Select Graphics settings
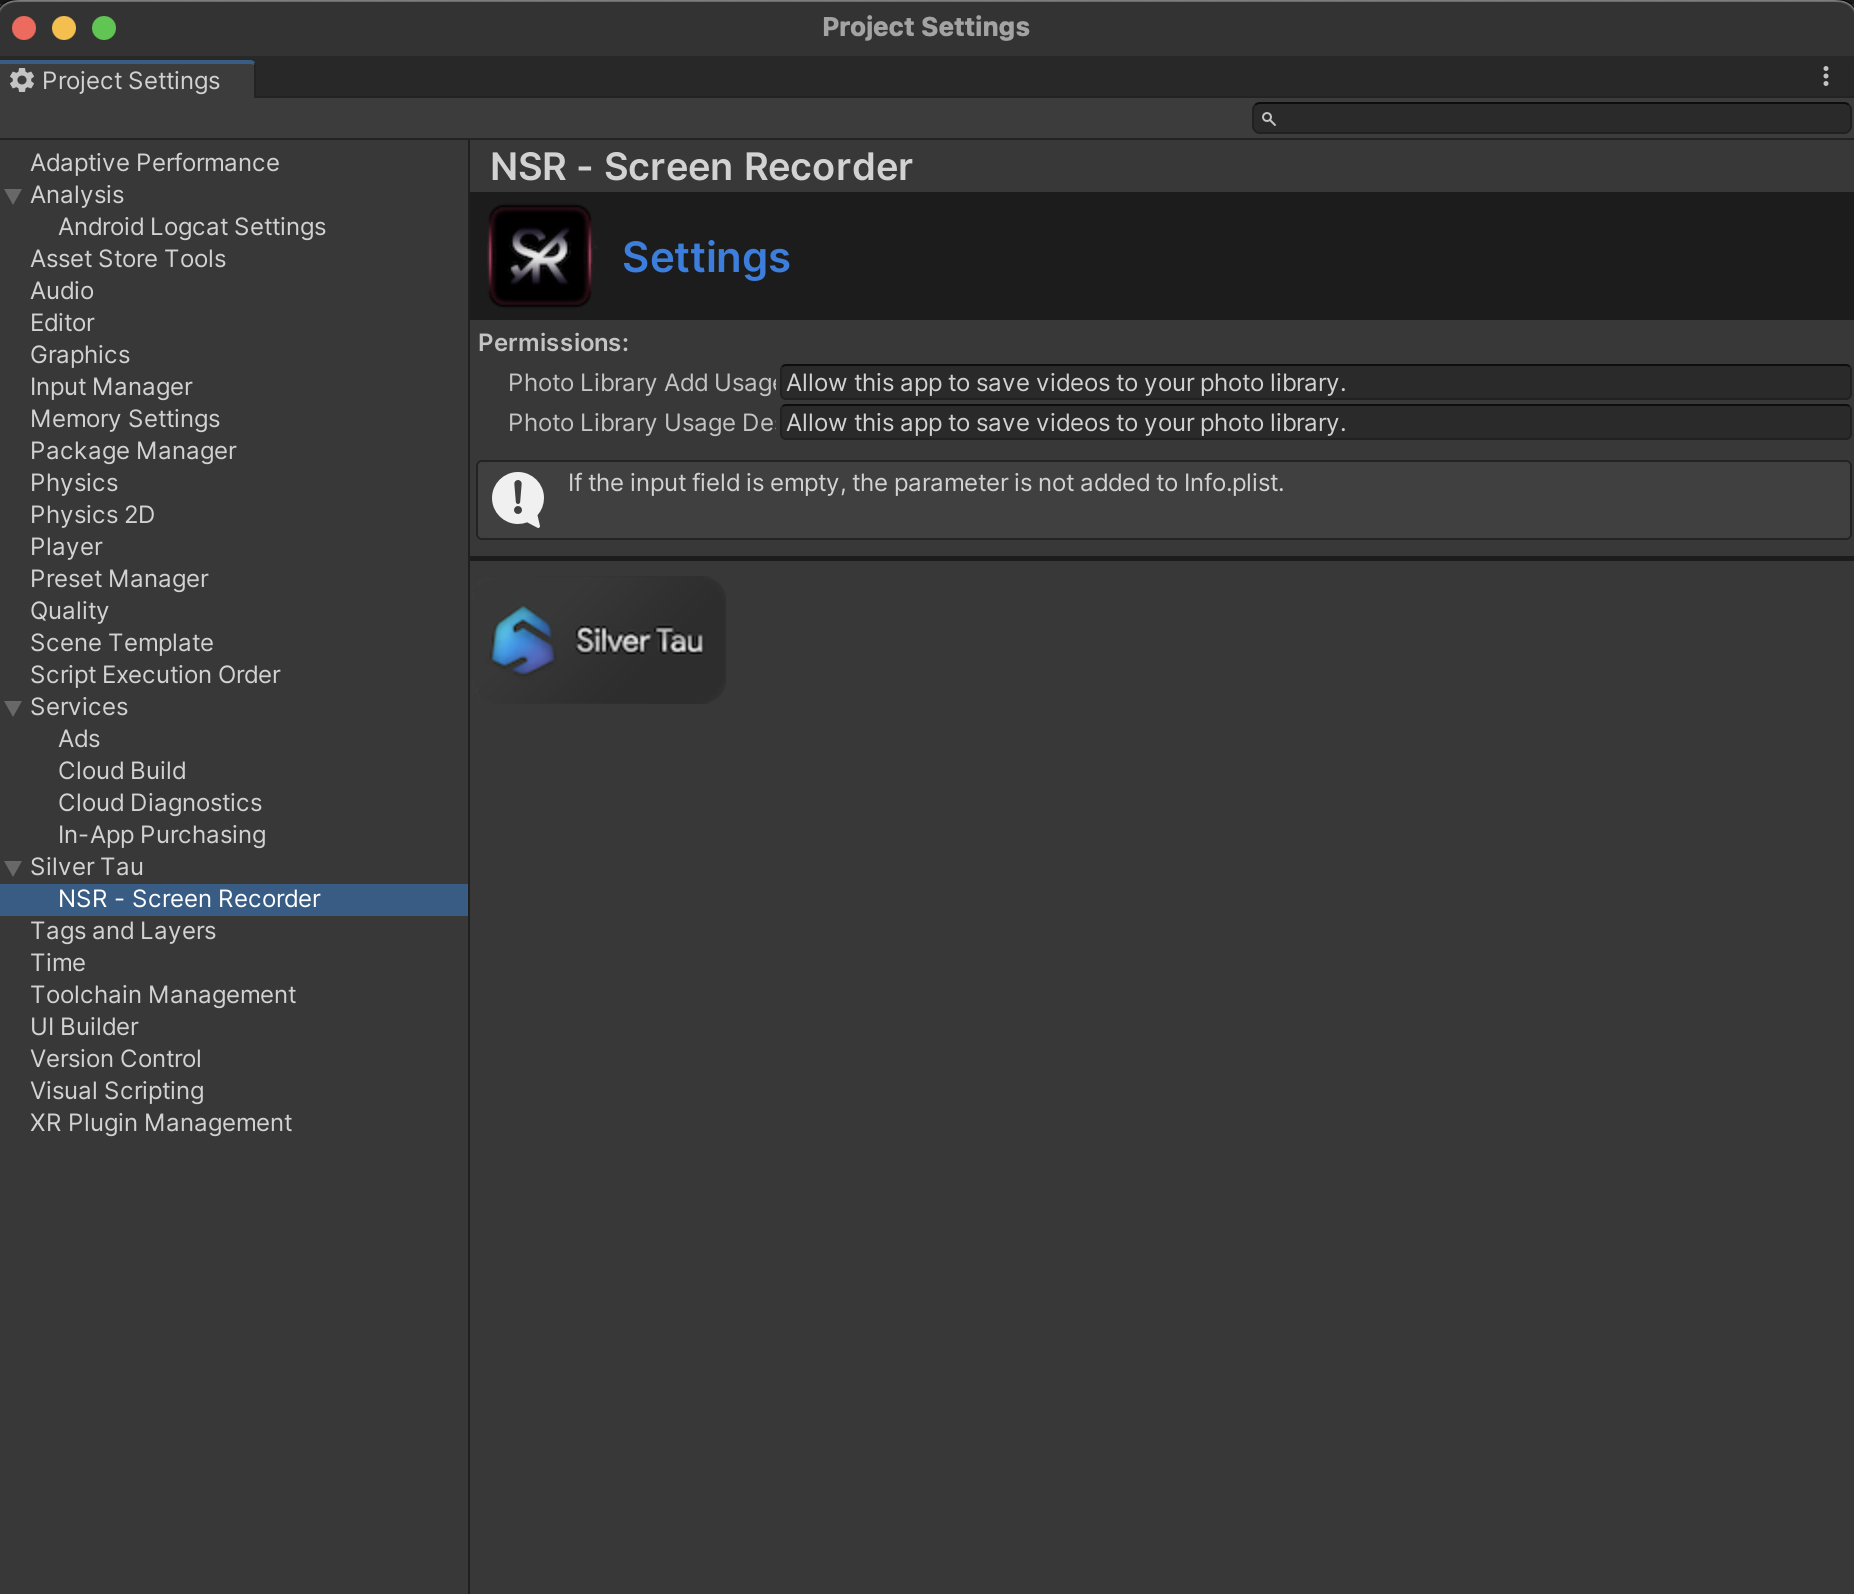The image size is (1854, 1594). [80, 355]
